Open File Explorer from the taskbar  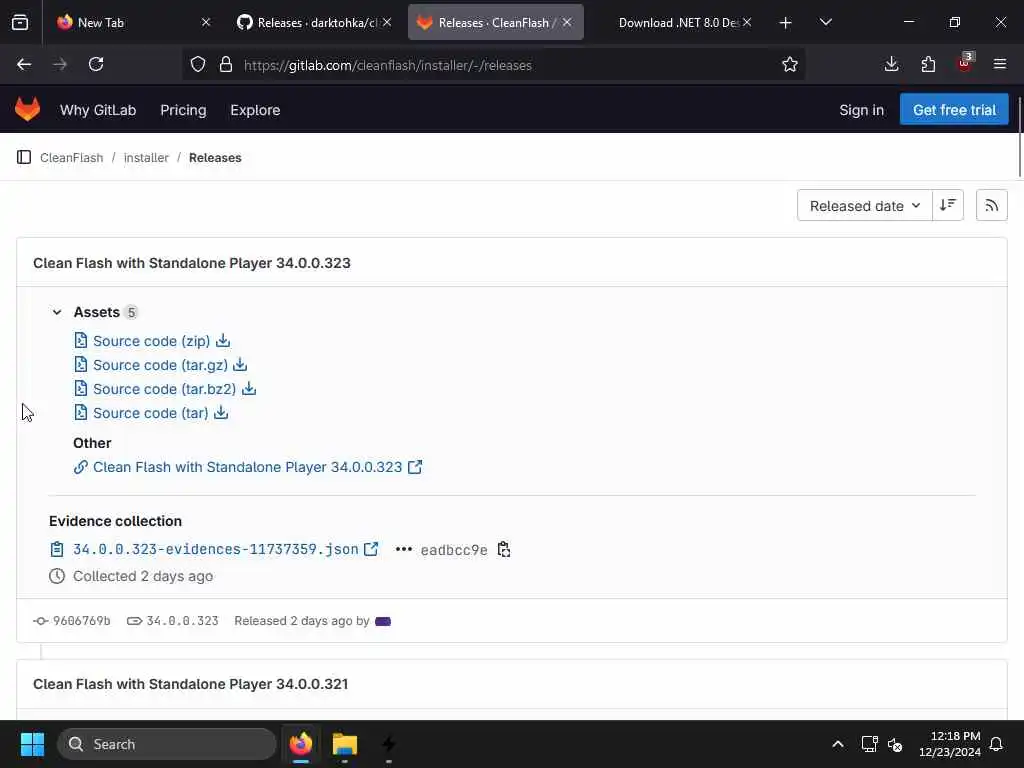pos(345,744)
